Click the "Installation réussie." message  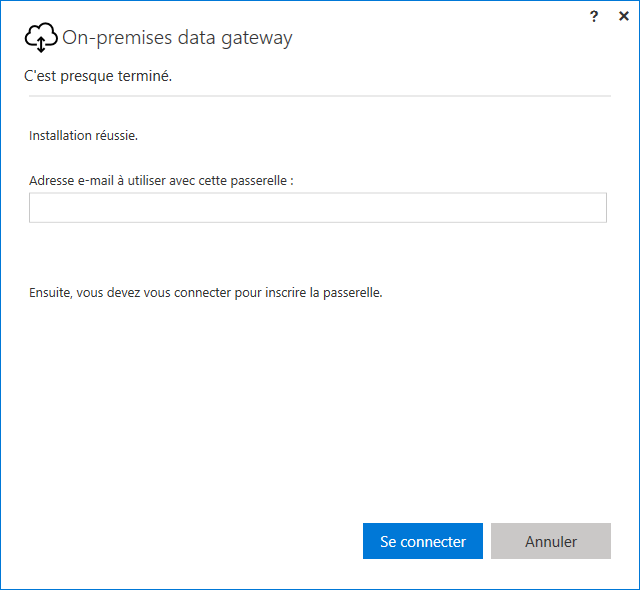point(83,135)
